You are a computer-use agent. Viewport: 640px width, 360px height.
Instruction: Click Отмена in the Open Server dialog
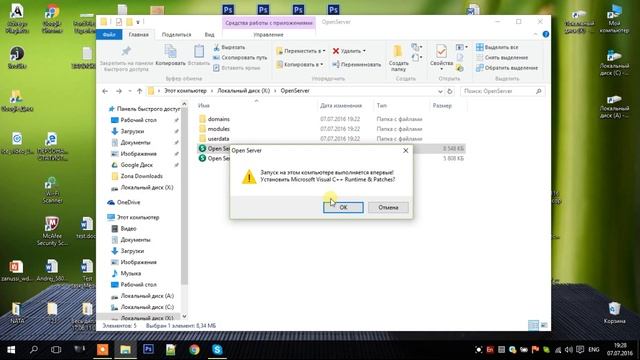point(388,207)
